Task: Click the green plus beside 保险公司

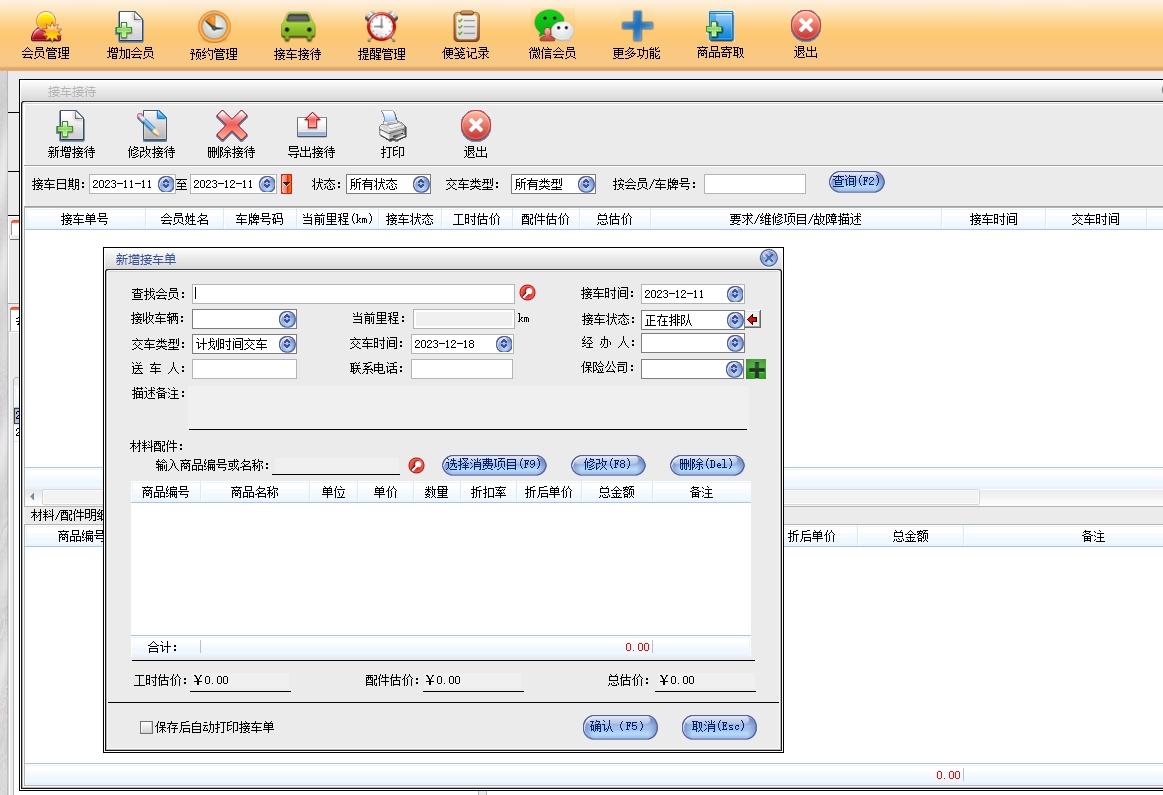Action: pos(756,369)
